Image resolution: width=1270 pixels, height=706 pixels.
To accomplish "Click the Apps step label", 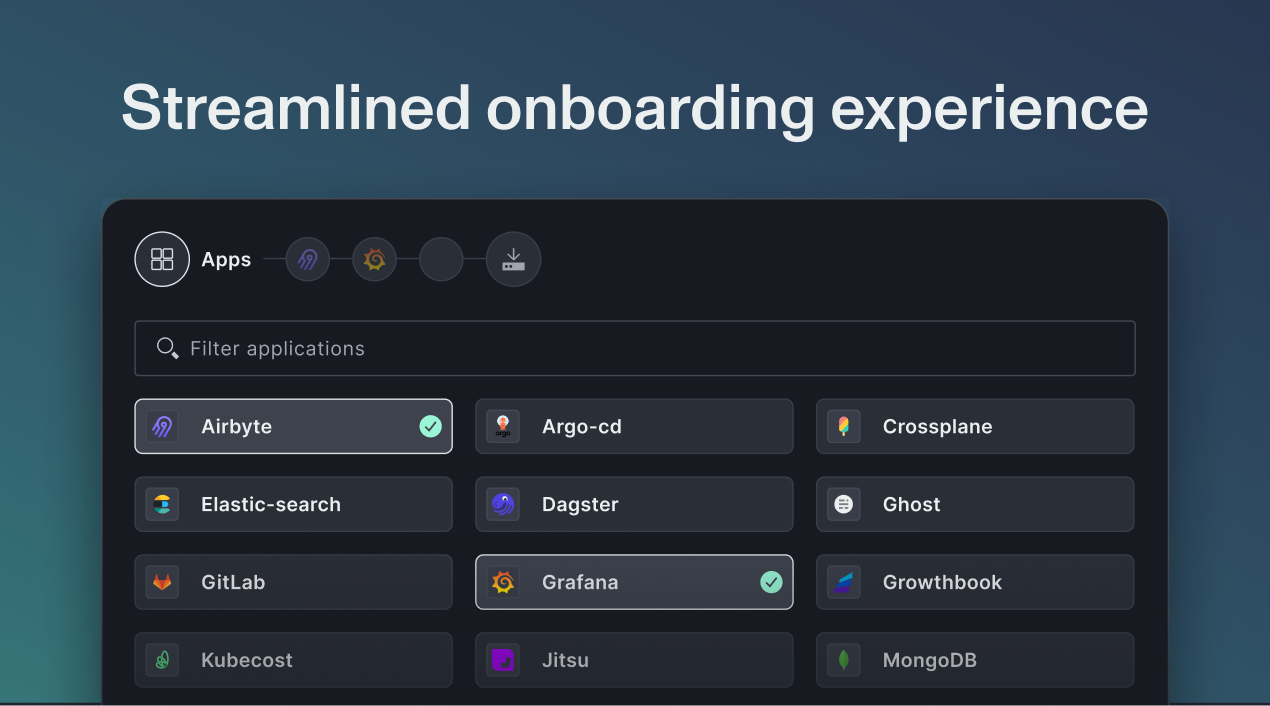I will pos(226,259).
